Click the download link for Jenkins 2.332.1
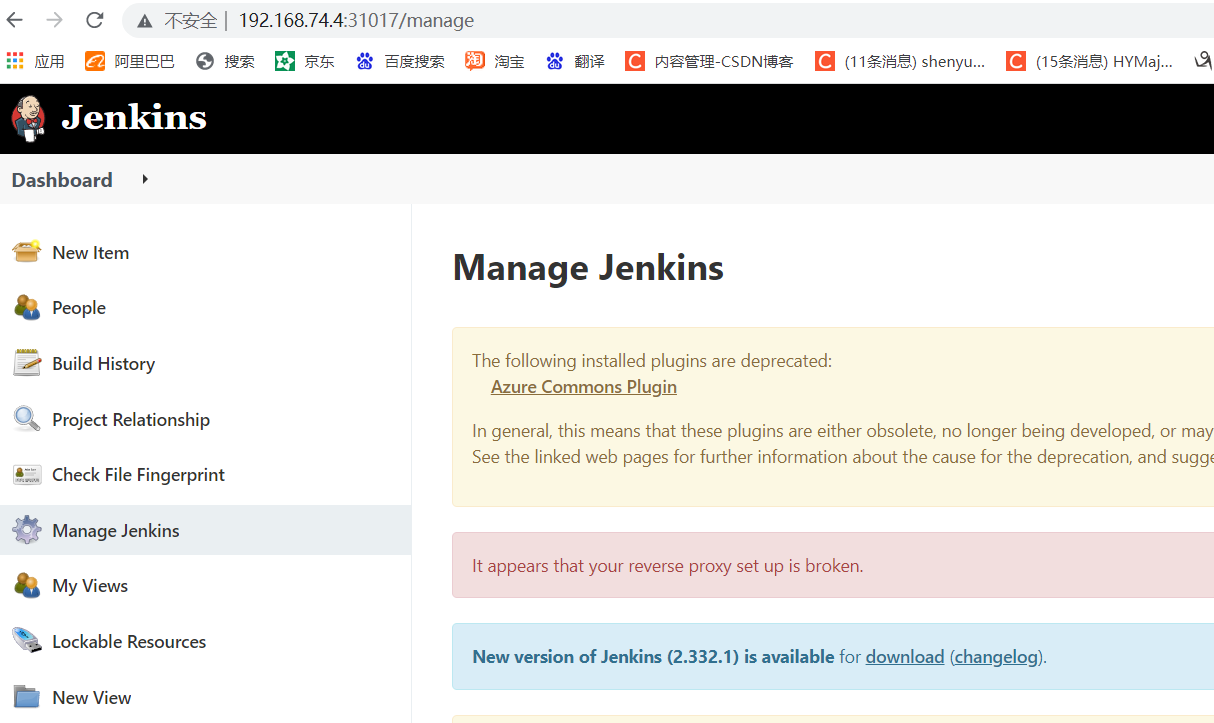Screen dimensions: 1214x723 point(904,656)
